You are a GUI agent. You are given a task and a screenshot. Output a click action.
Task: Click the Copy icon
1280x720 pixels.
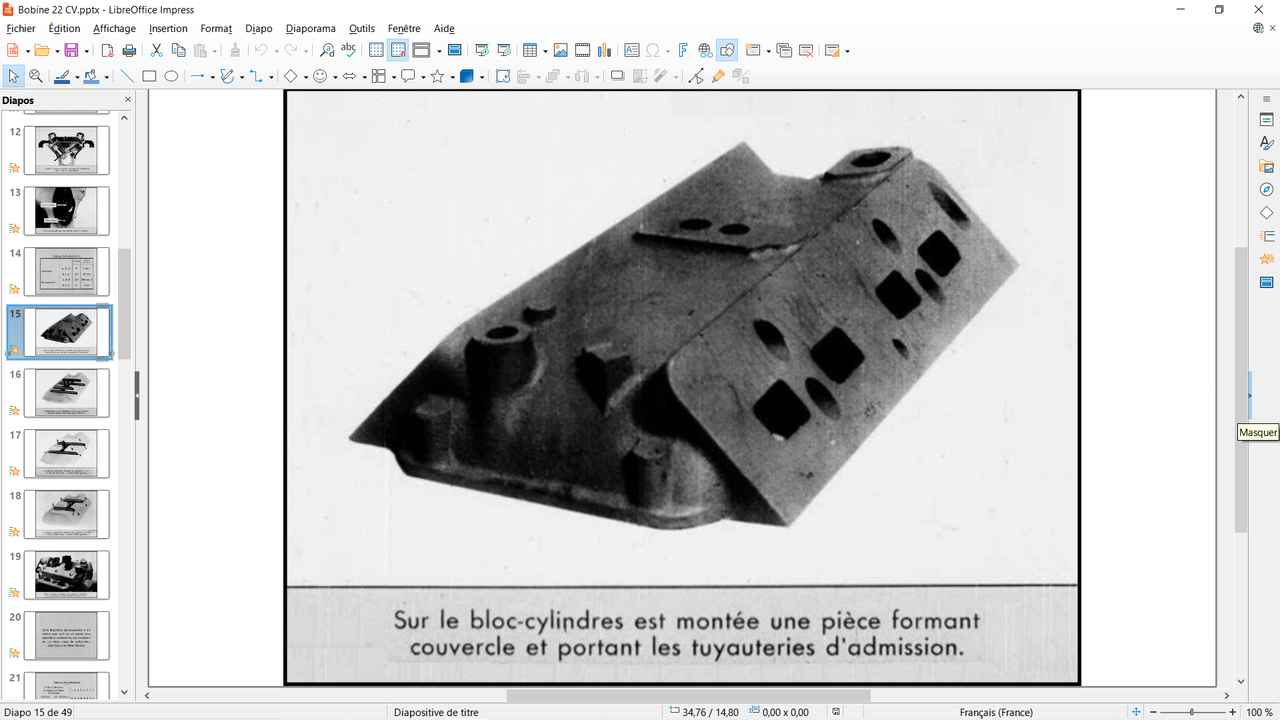pyautogui.click(x=178, y=50)
